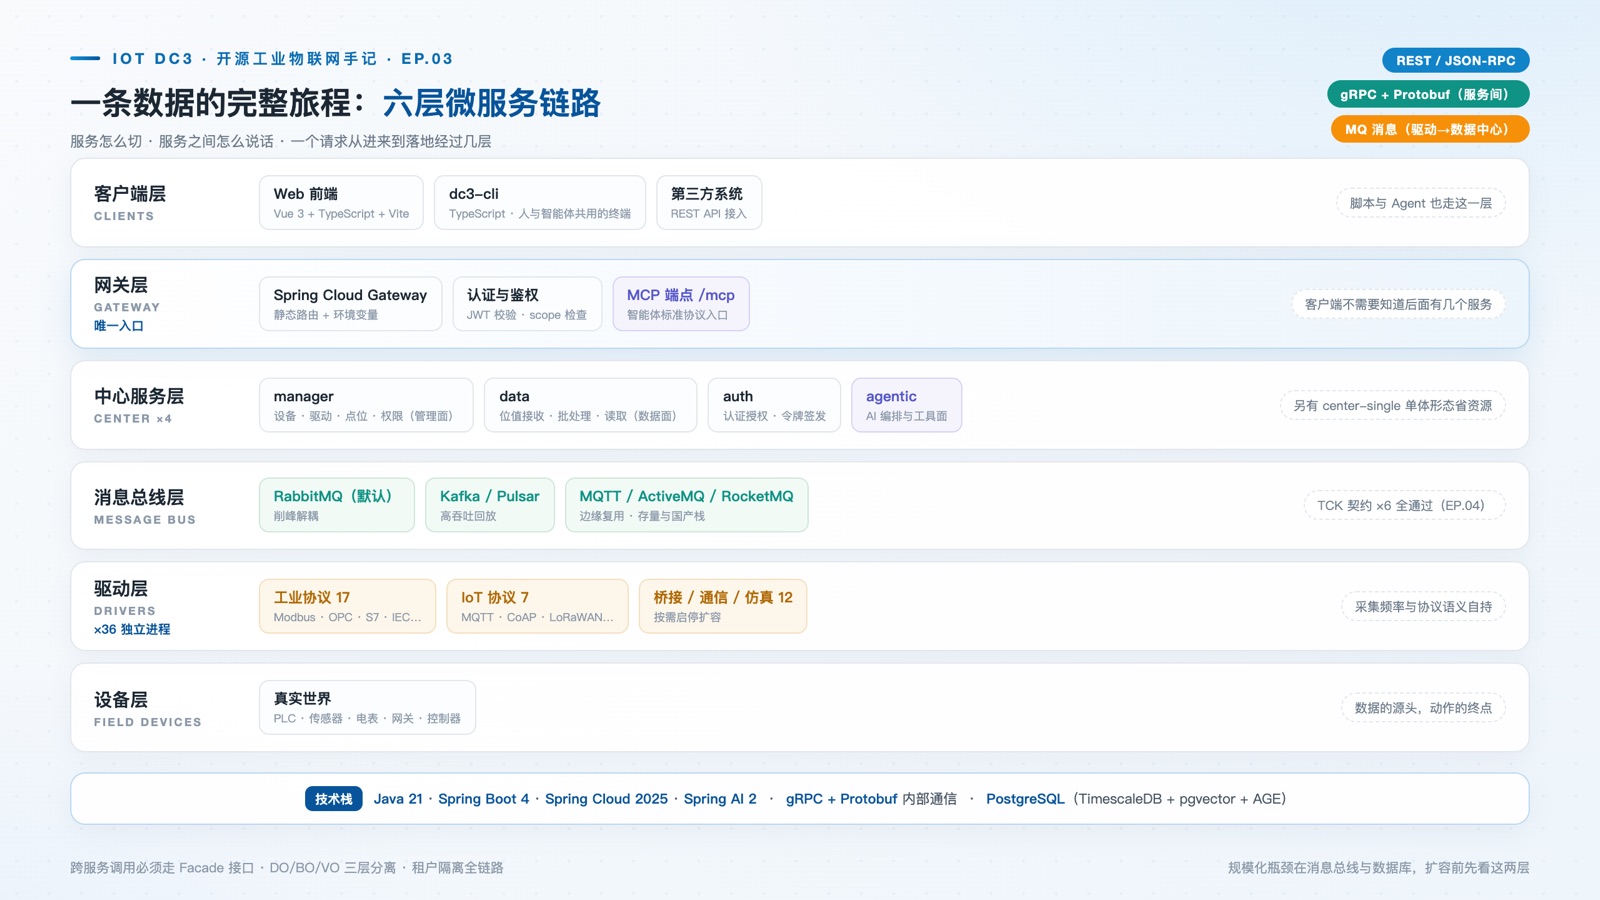The height and width of the screenshot is (900, 1600).
Task: Click the 客户端层 layer heading
Action: 130,194
